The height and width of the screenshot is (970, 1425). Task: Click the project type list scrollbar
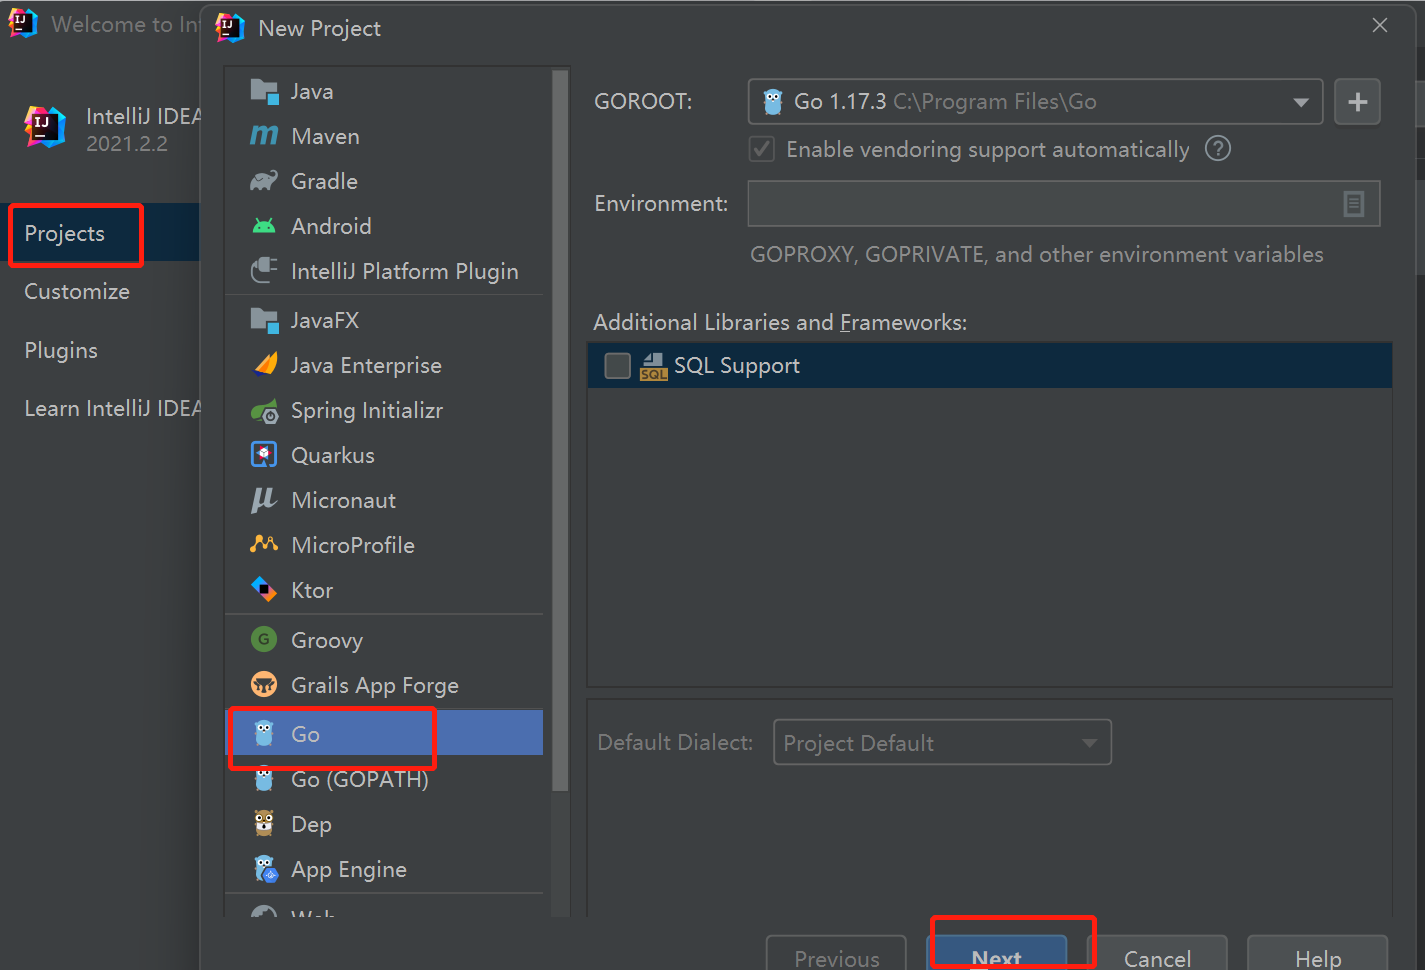560,430
